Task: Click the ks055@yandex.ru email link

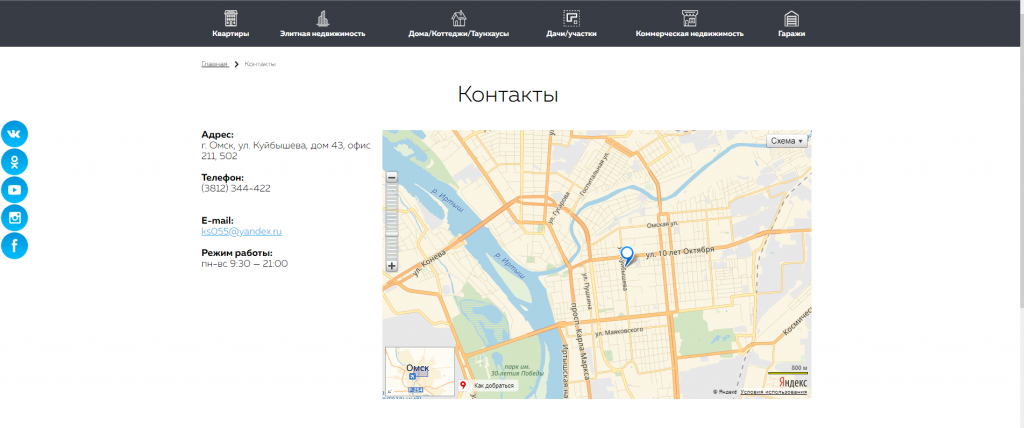Action: tap(241, 231)
